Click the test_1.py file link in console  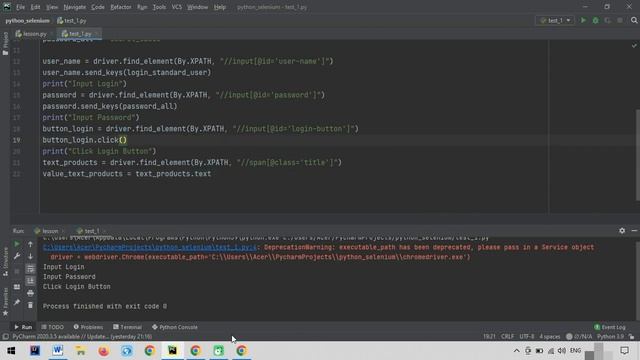[150, 247]
